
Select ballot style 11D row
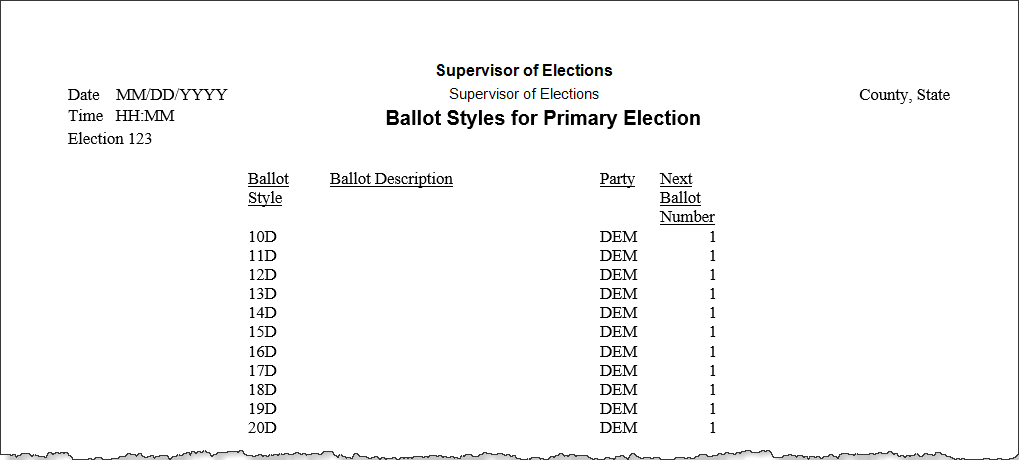[x=482, y=255]
